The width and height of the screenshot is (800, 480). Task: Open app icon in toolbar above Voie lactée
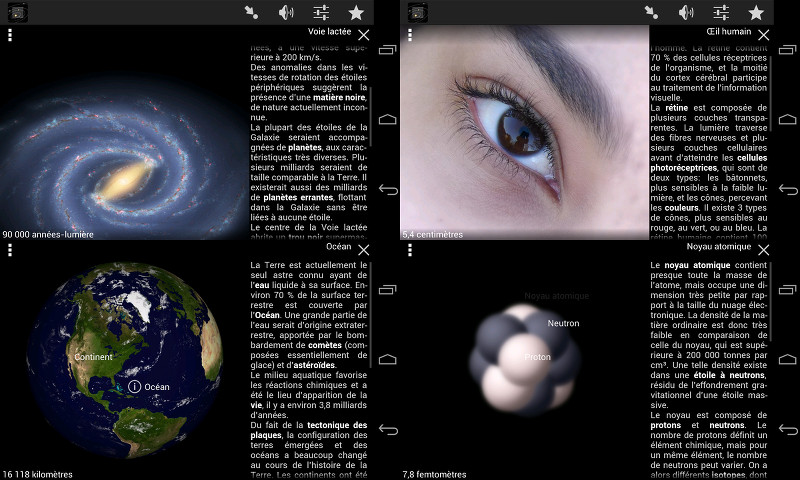pos(18,12)
